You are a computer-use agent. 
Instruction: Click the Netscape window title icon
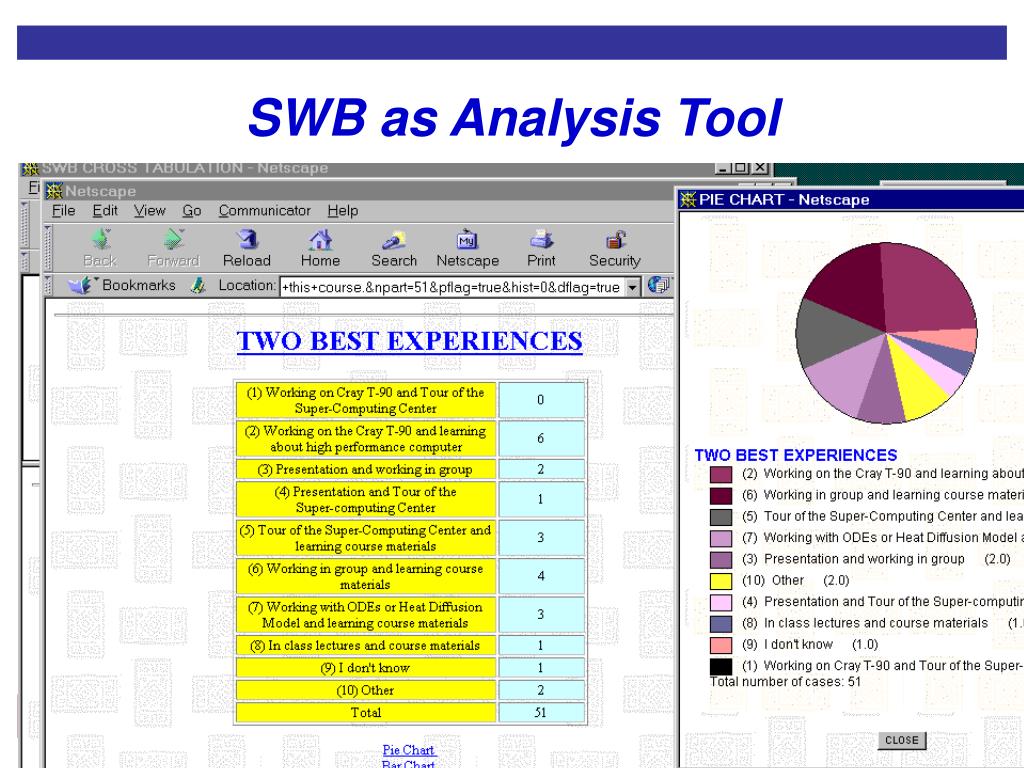55,191
